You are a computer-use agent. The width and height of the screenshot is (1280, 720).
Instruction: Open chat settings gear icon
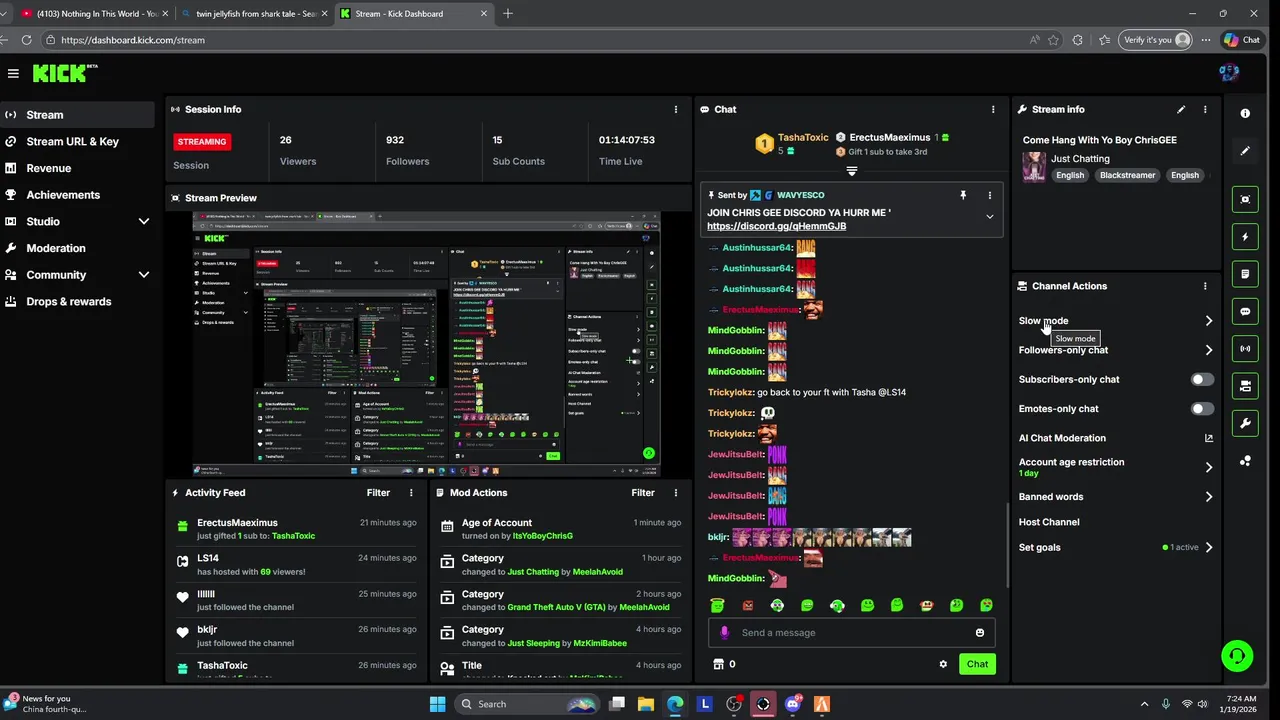[943, 664]
